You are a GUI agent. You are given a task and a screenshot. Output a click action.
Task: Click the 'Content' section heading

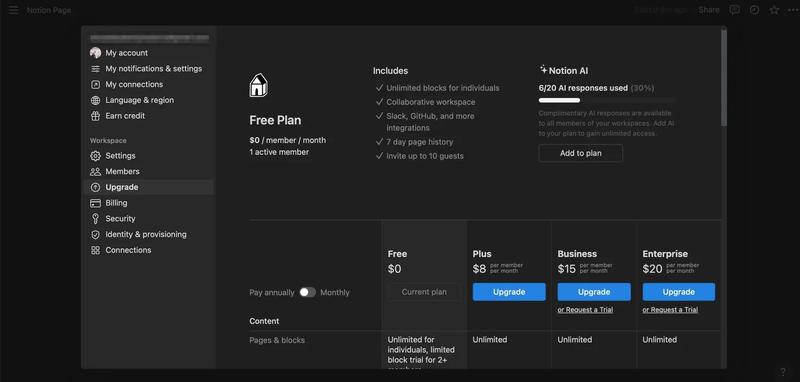click(x=264, y=321)
